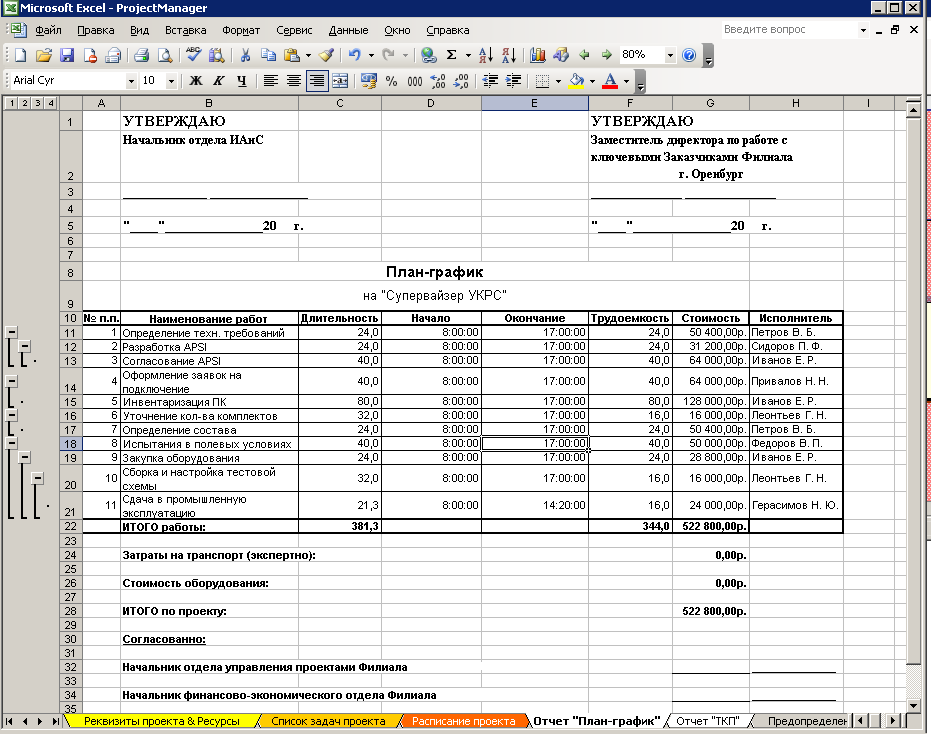The image size is (931, 735).
Task: Click the Введите вопрос help field
Action: point(789,30)
